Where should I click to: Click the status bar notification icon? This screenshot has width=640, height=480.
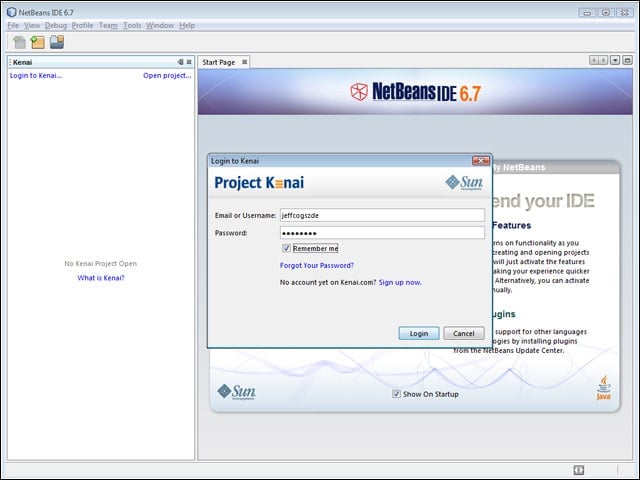(x=579, y=470)
